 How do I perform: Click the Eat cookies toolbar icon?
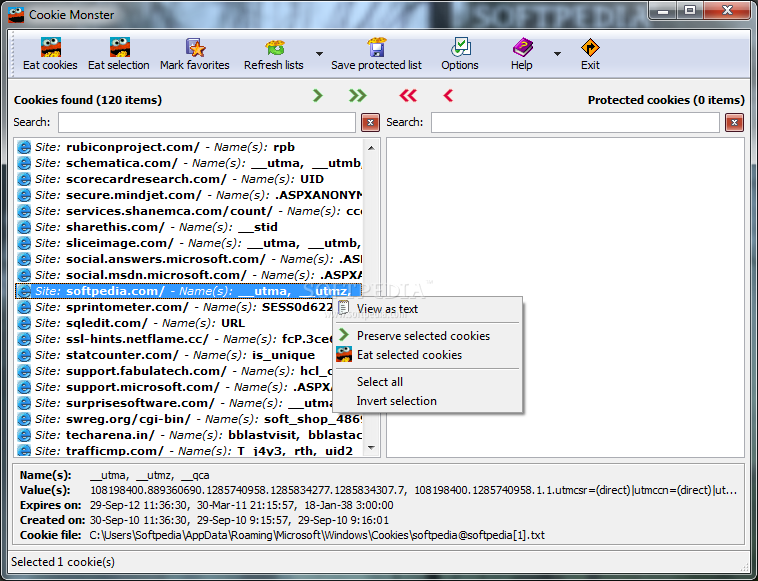tap(50, 47)
